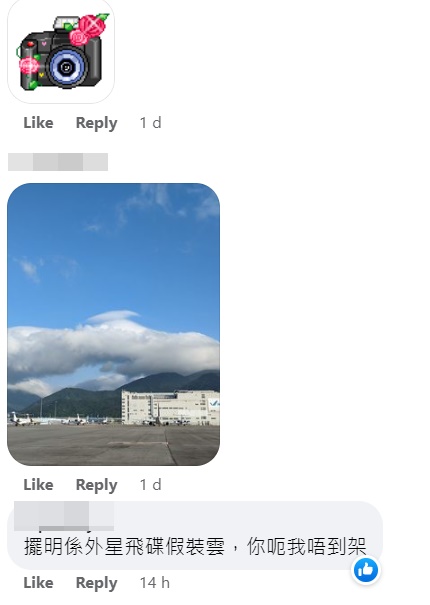430x605 pixels.
Task: Open the 1 d timestamp below the sticker
Action: pyautogui.click(x=151, y=123)
